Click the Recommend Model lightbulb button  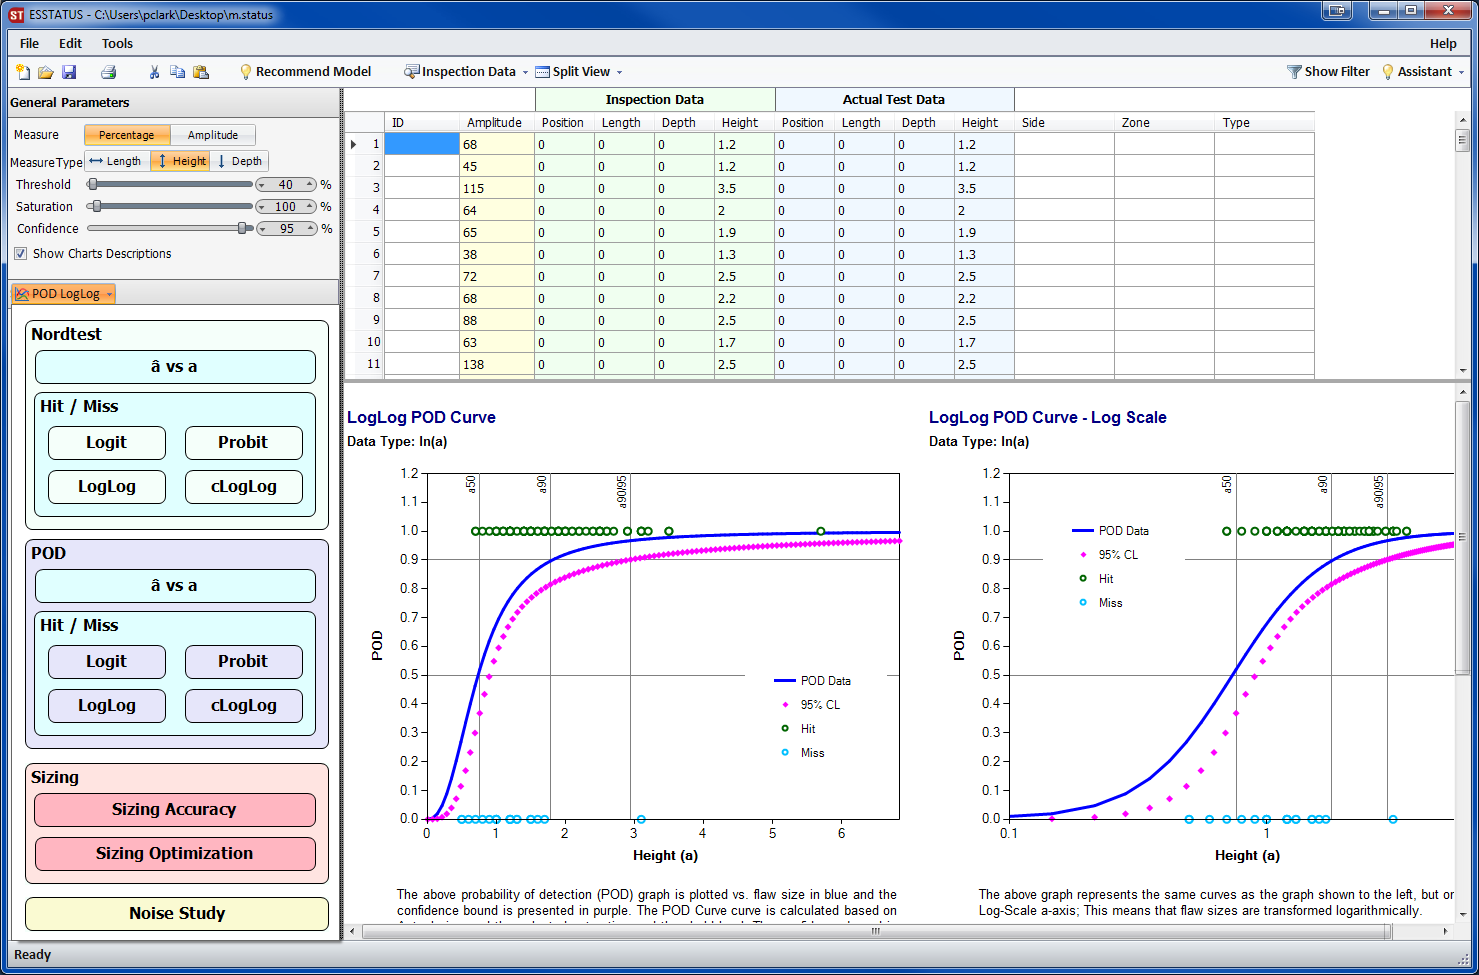(305, 72)
